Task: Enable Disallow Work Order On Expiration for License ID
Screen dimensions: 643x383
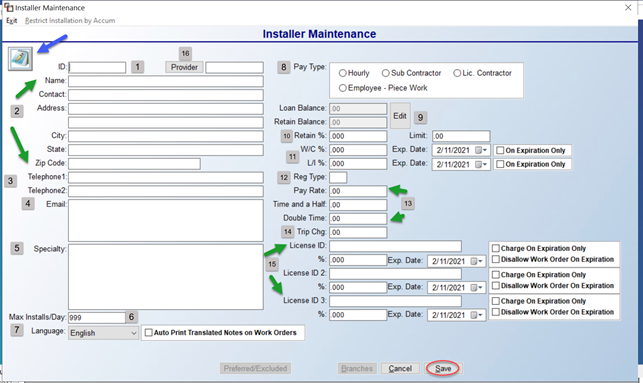Action: coord(495,259)
